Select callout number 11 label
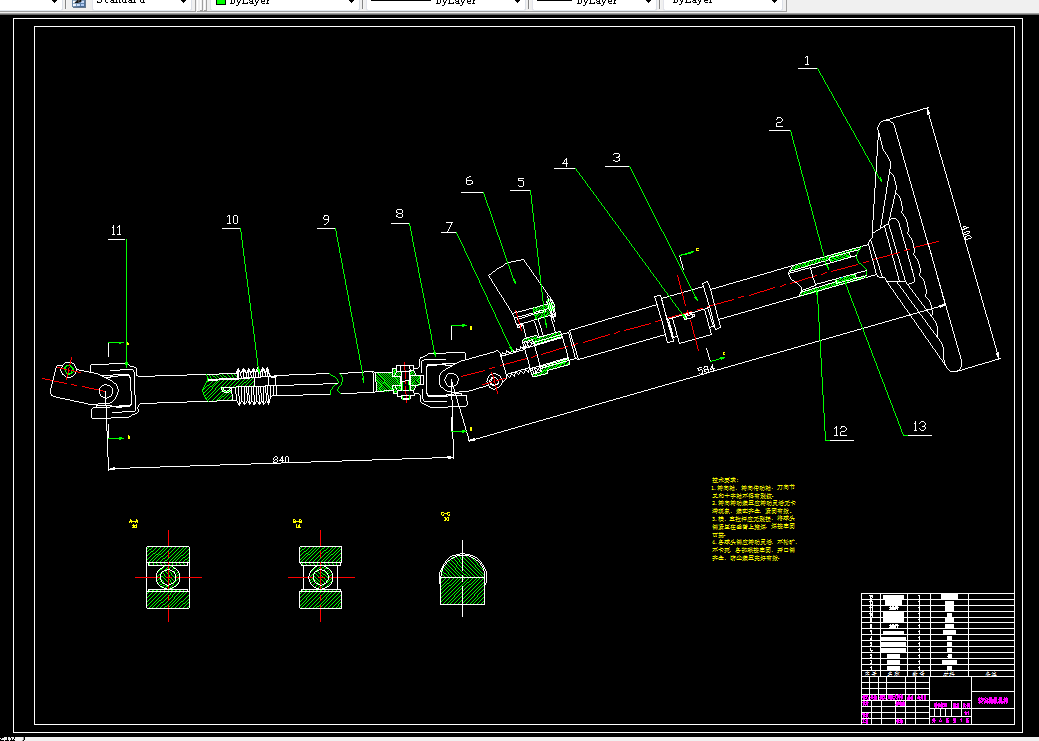Image resolution: width=1039 pixels, height=741 pixels. (117, 231)
